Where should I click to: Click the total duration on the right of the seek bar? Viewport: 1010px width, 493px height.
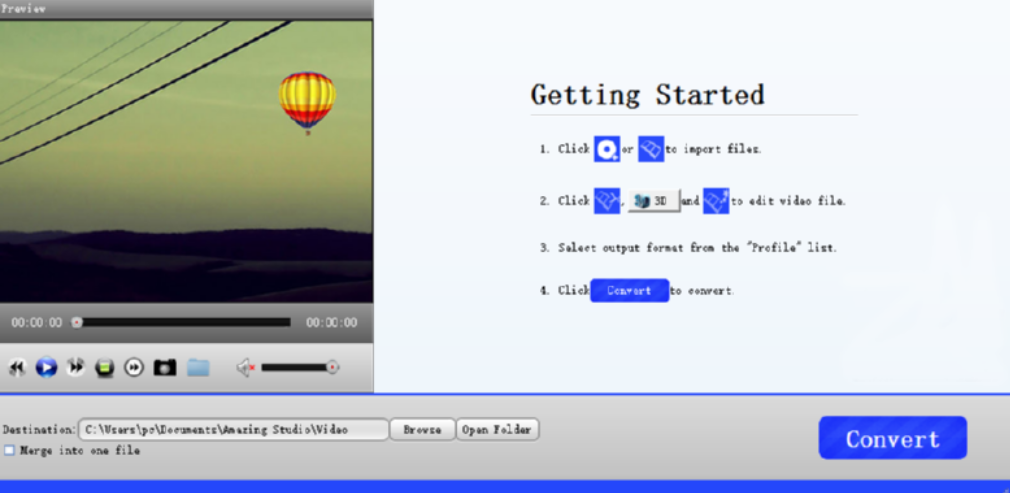(332, 322)
